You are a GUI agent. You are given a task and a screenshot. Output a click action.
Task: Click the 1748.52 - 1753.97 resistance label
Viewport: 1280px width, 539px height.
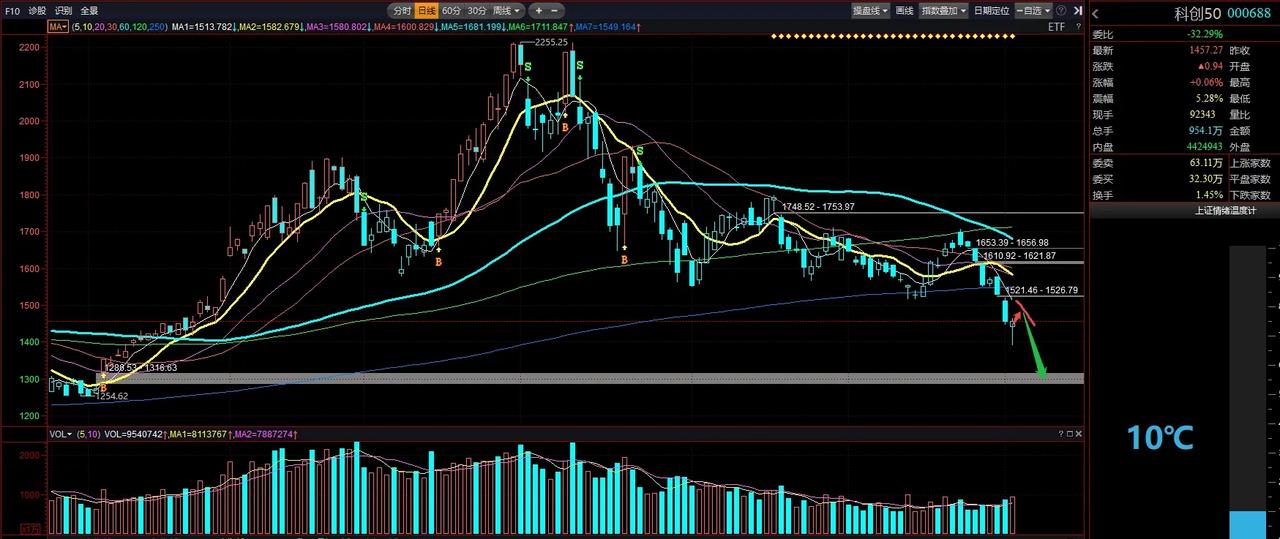[817, 206]
